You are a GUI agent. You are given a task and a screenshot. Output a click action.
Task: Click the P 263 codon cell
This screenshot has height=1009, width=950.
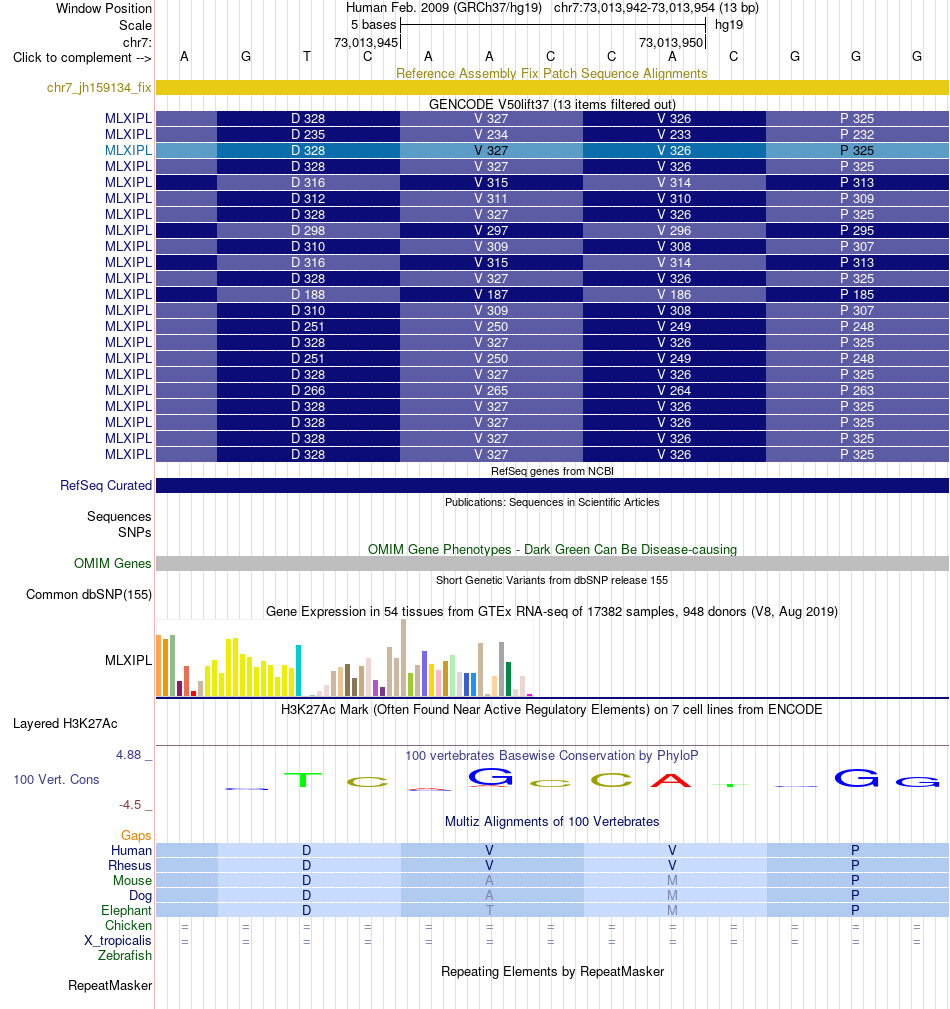[857, 391]
